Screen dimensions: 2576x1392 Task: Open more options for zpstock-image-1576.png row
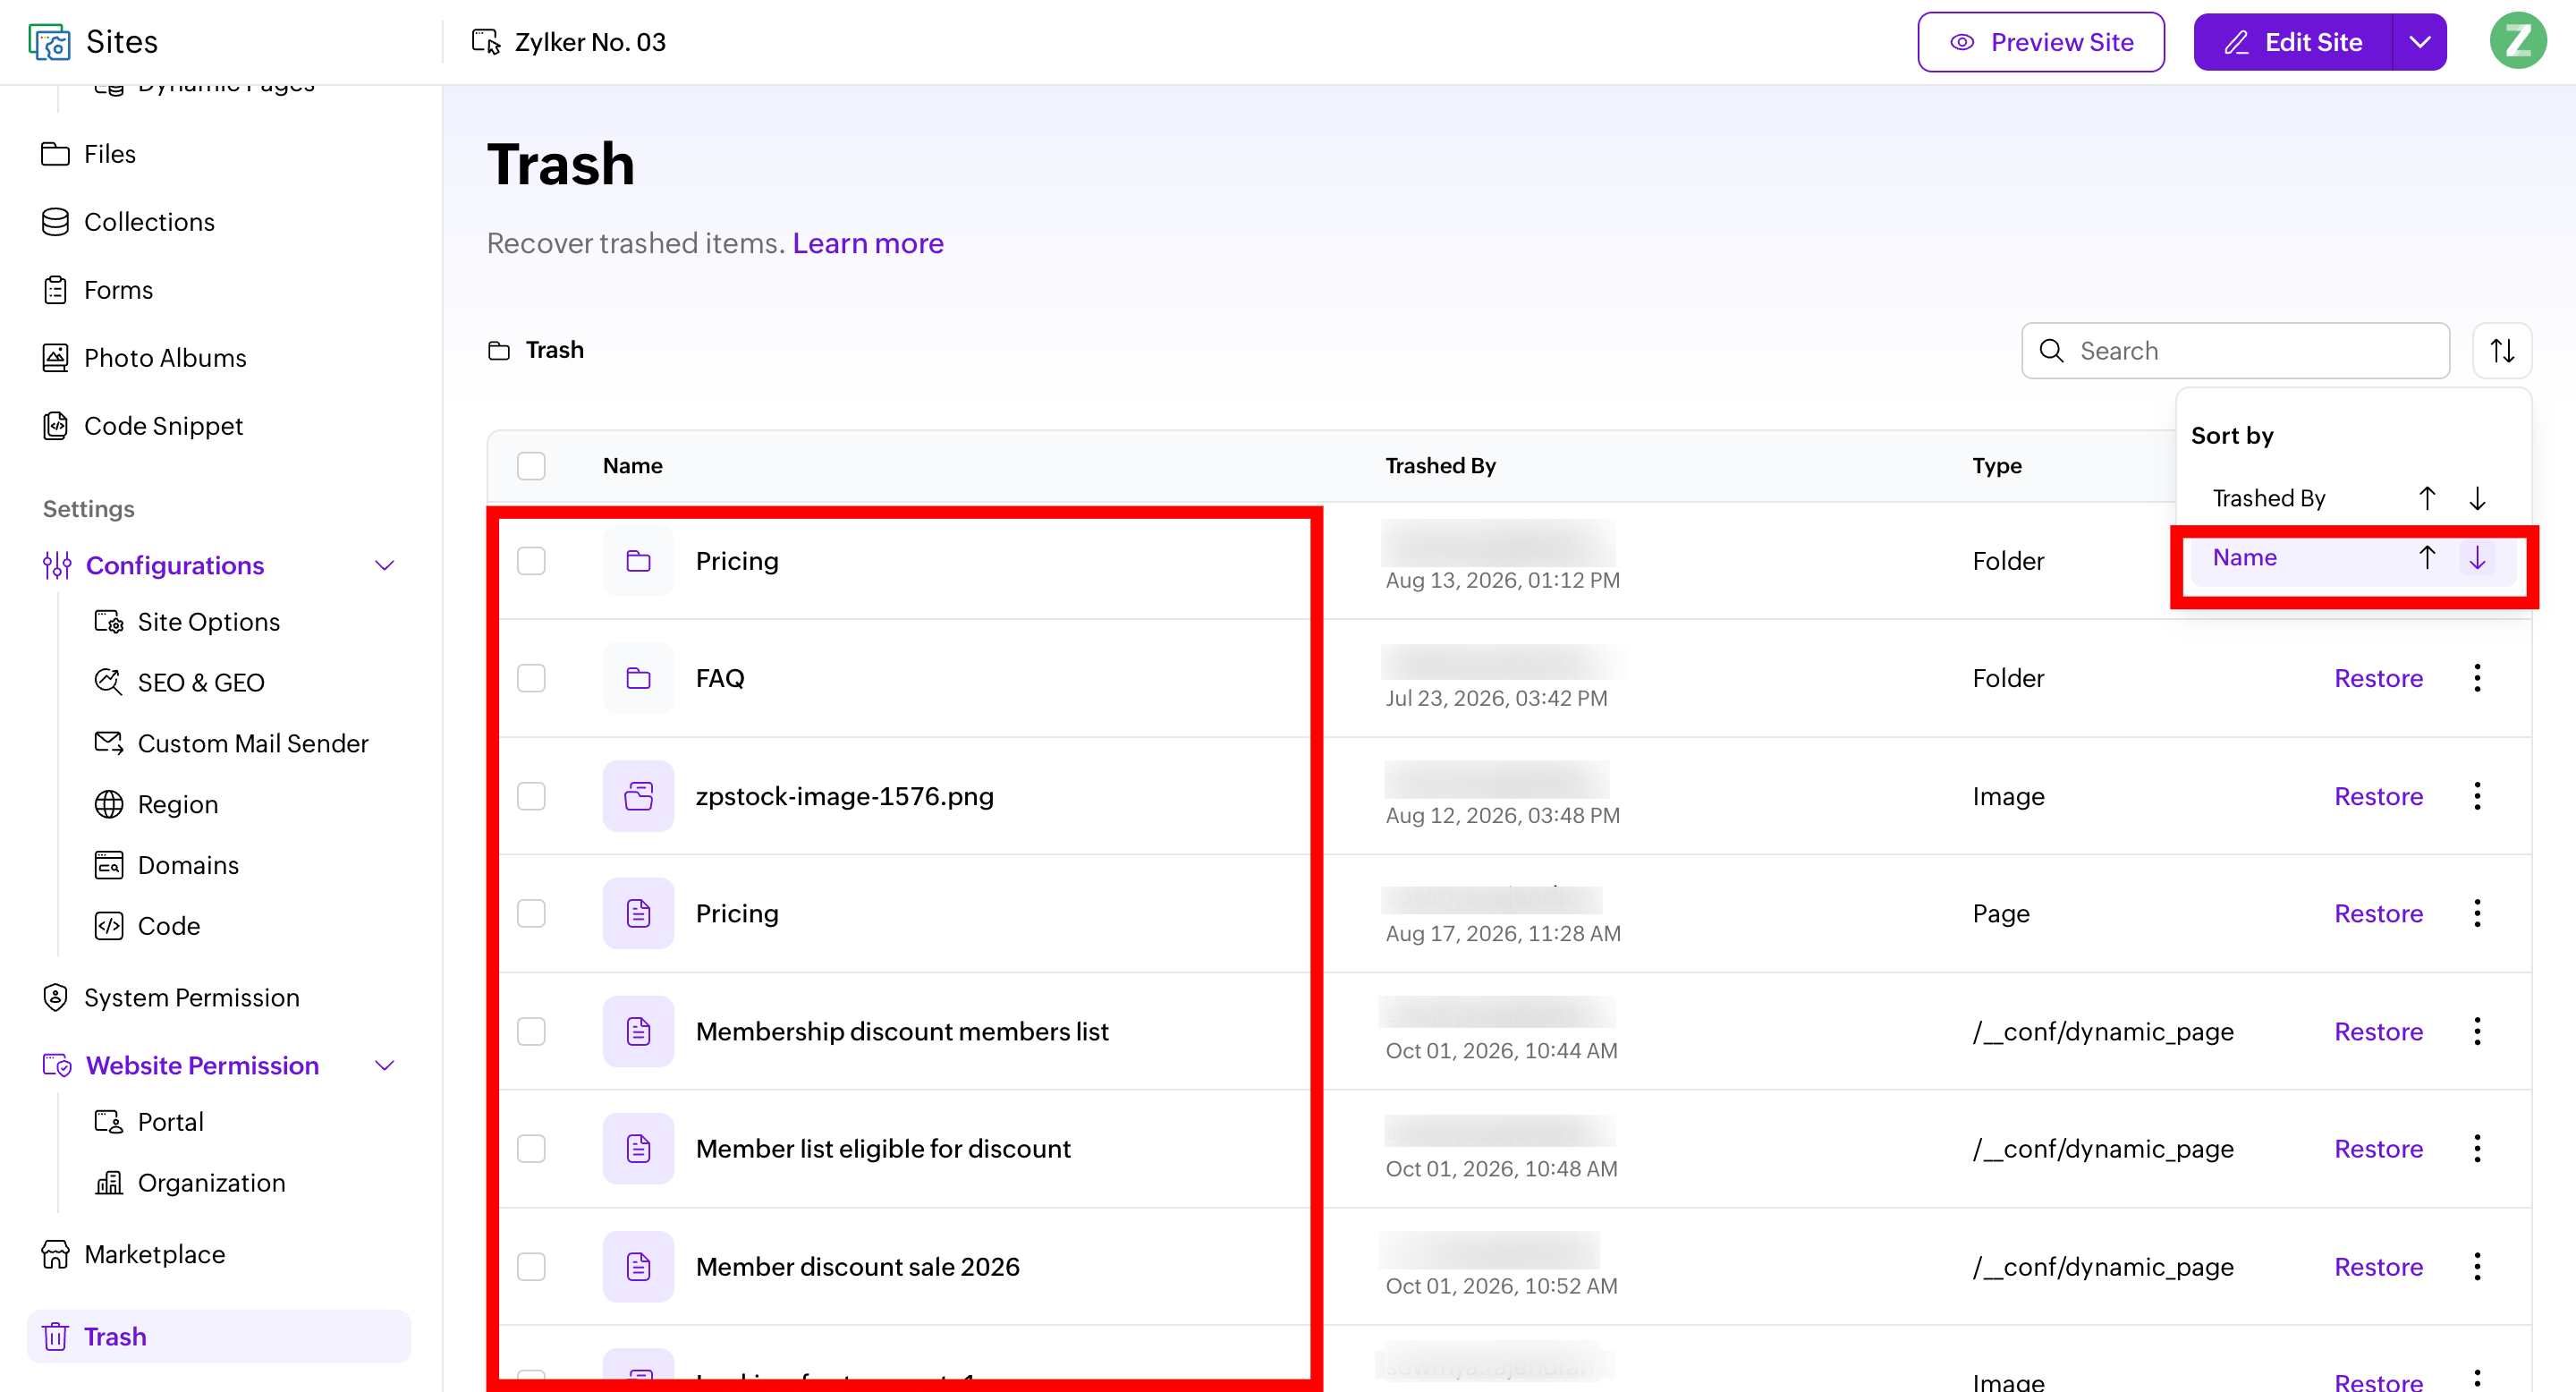(2477, 796)
